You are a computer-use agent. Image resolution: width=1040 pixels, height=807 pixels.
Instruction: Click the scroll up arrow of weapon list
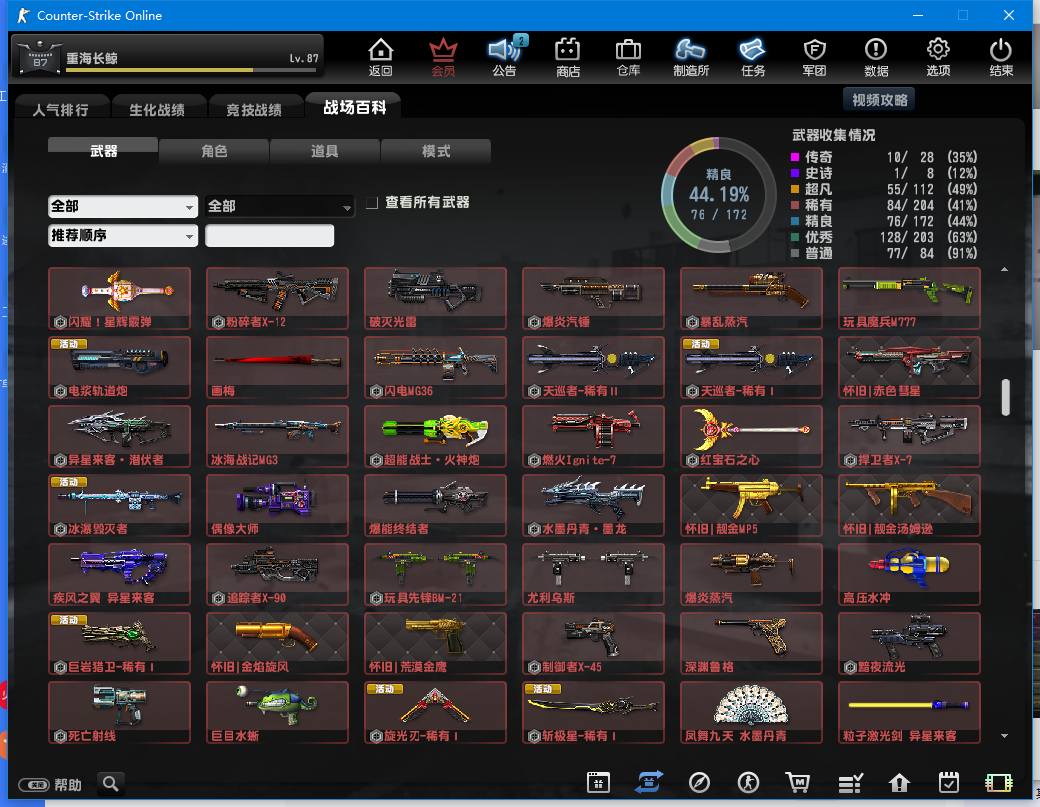(x=1005, y=269)
